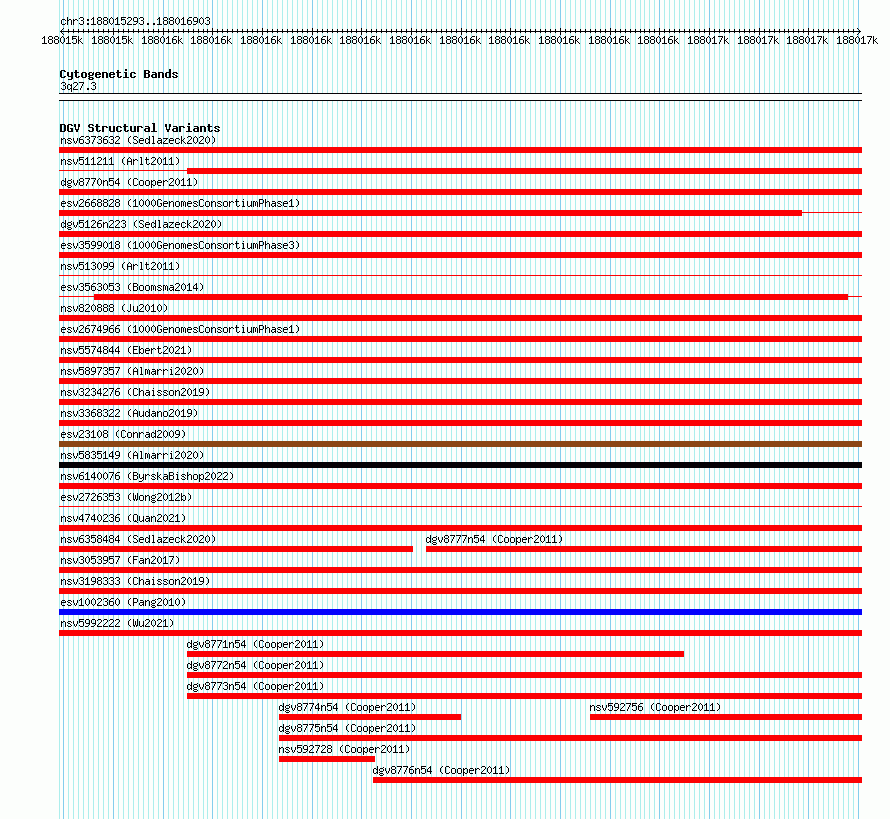
Task: Click nsv3368322 (Audano2019) variant
Action: 129,413
